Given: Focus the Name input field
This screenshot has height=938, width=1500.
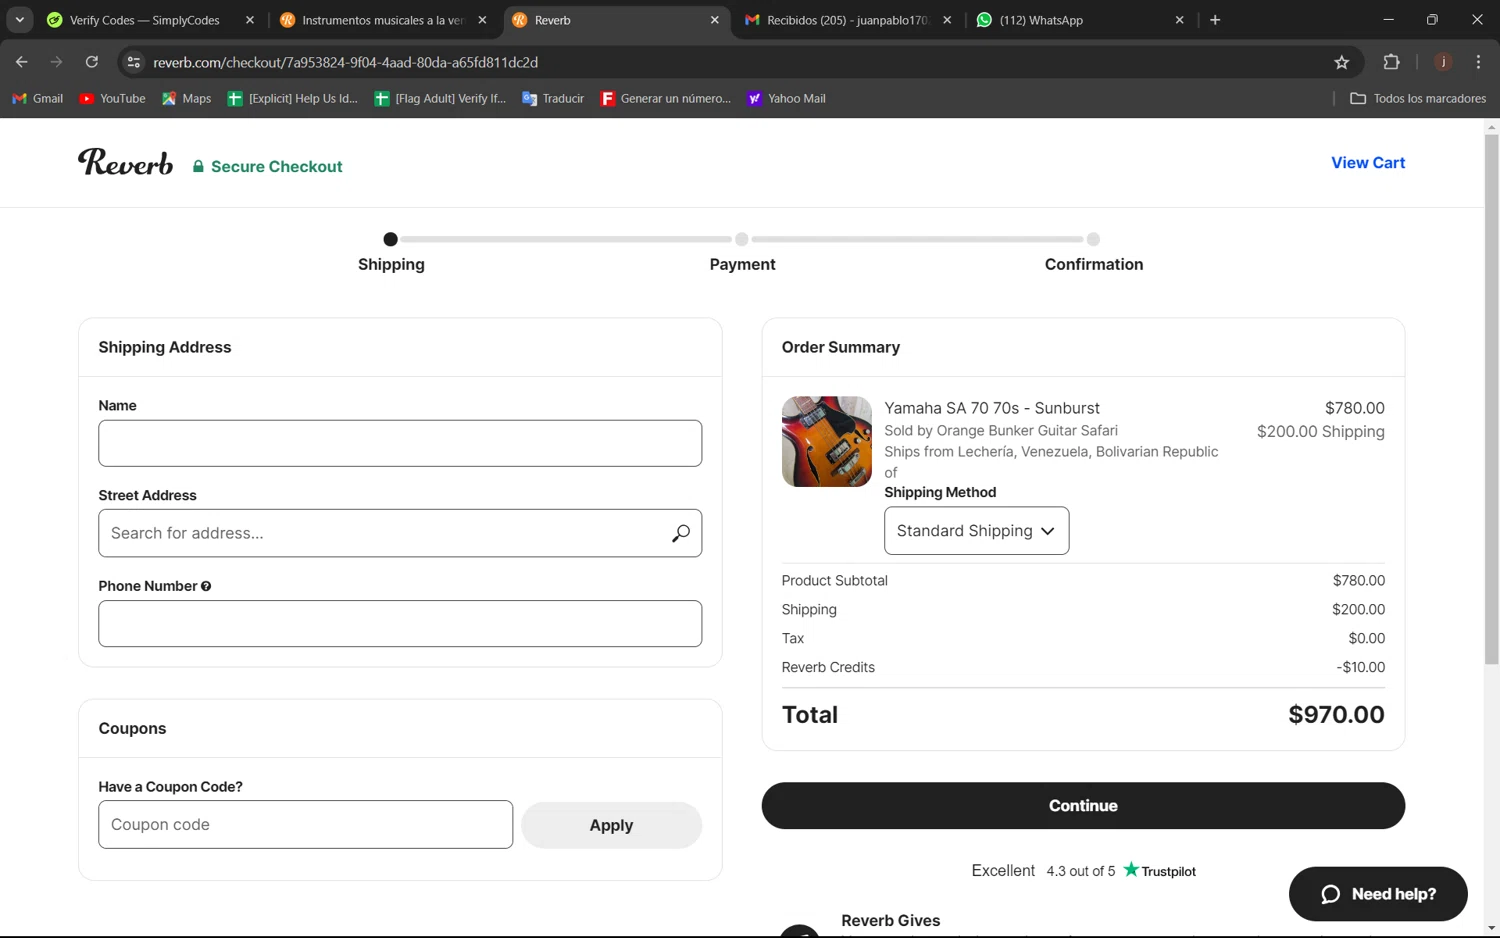Looking at the screenshot, I should 400,443.
